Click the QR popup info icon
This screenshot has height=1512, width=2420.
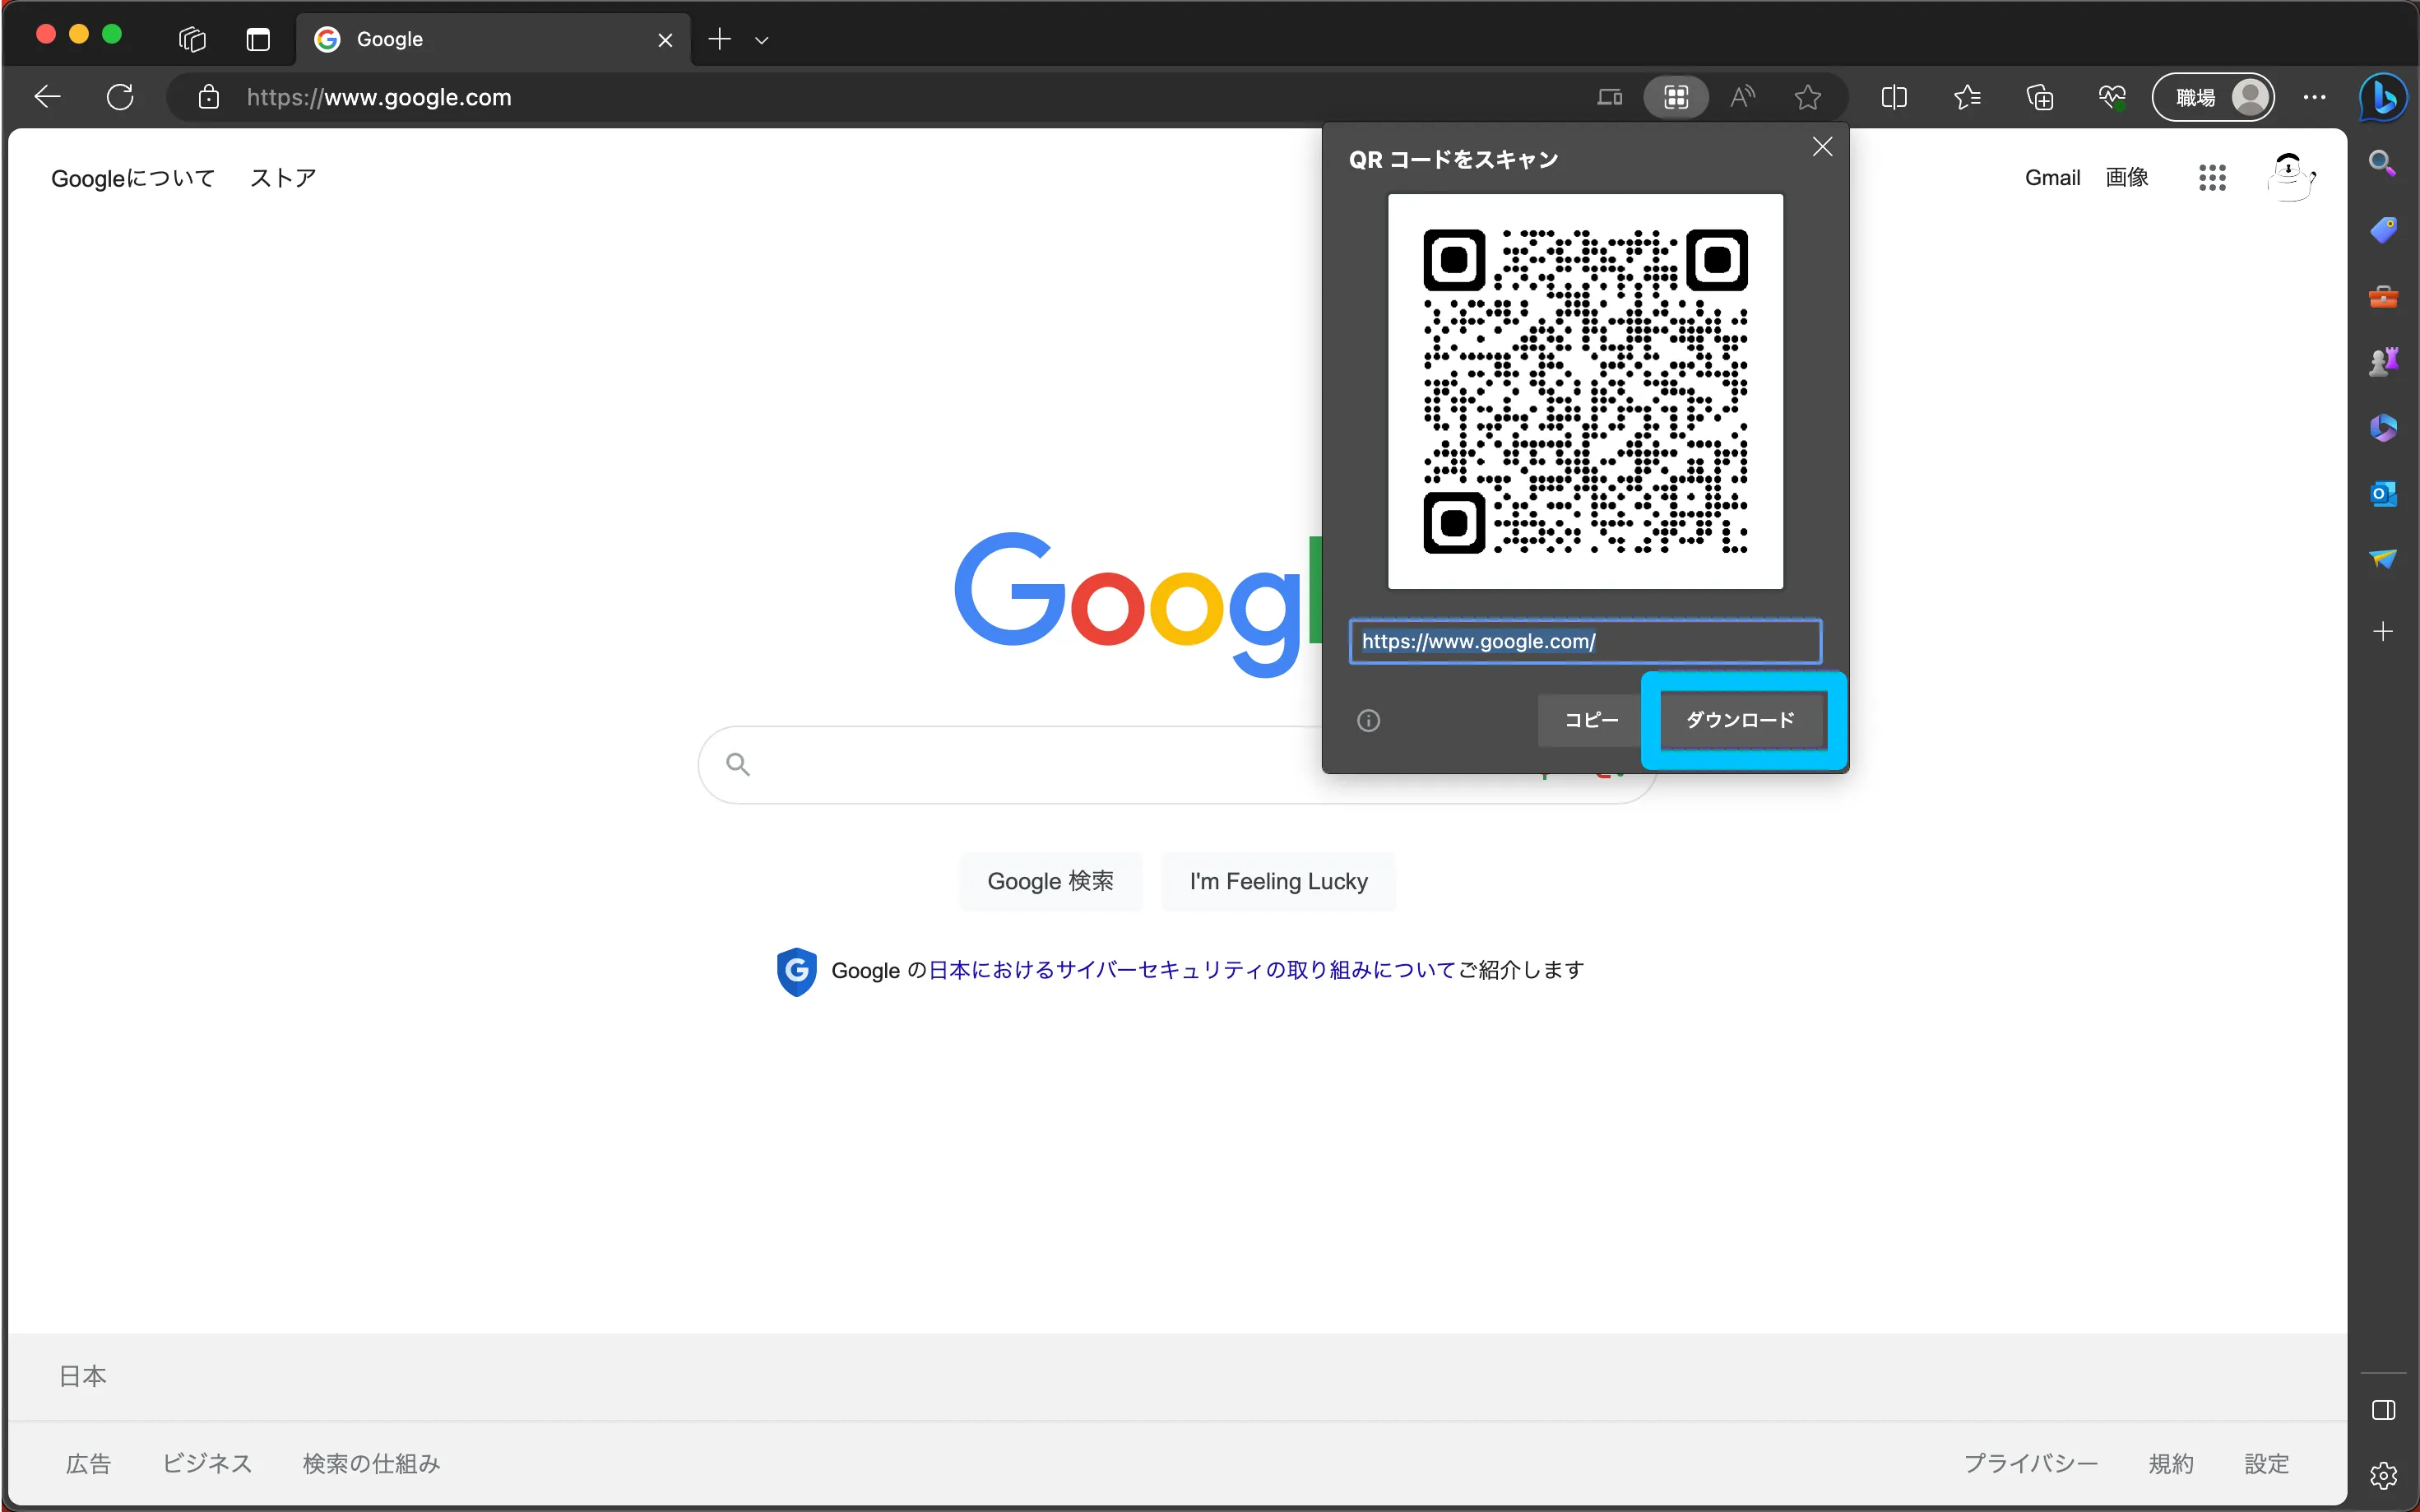1368,720
